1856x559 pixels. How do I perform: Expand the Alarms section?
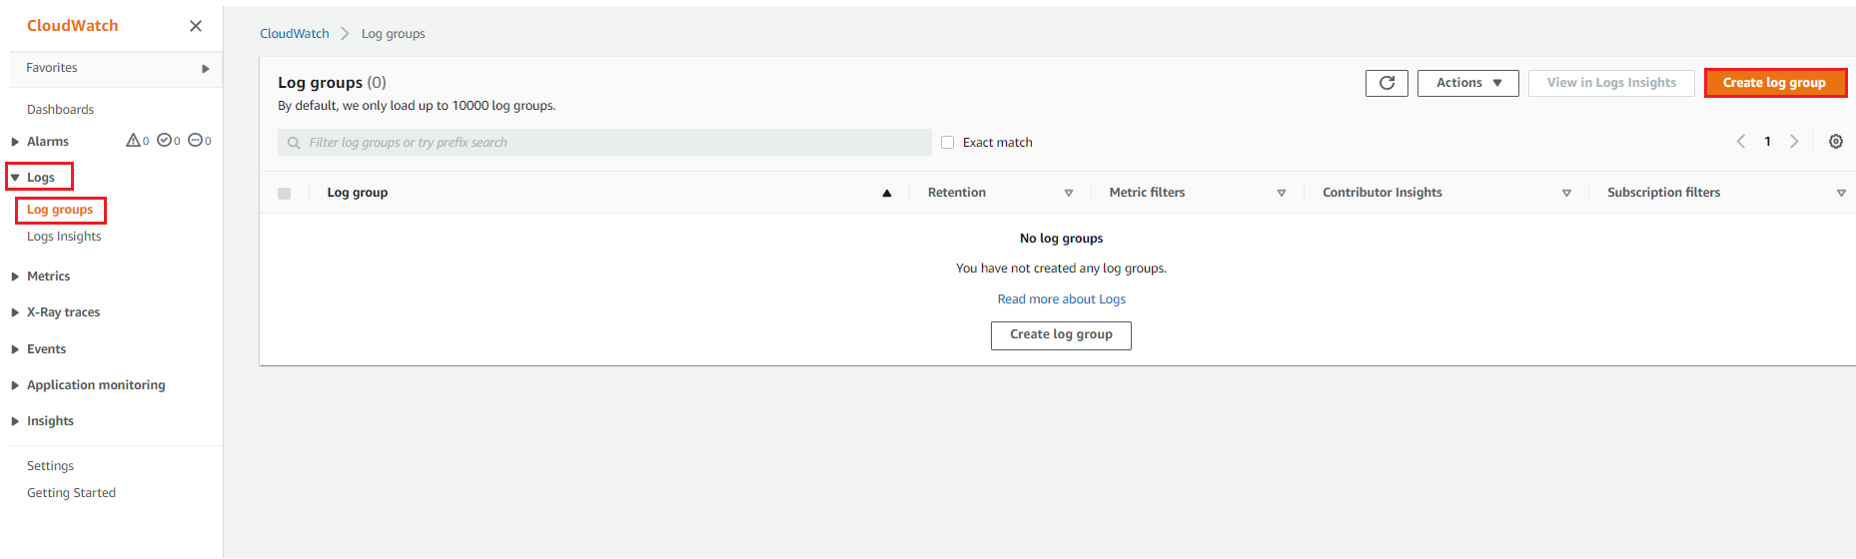(x=15, y=142)
